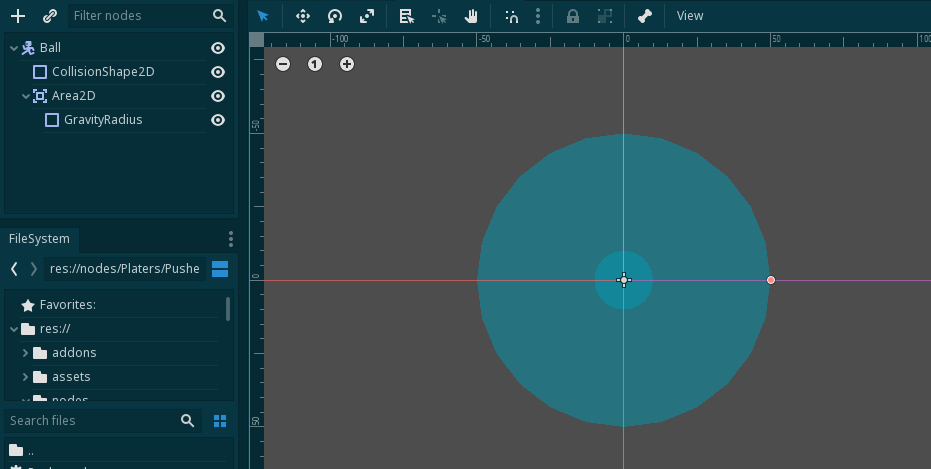931x469 pixels.
Task: Collapse the res:// root folder
Action: pos(14,329)
